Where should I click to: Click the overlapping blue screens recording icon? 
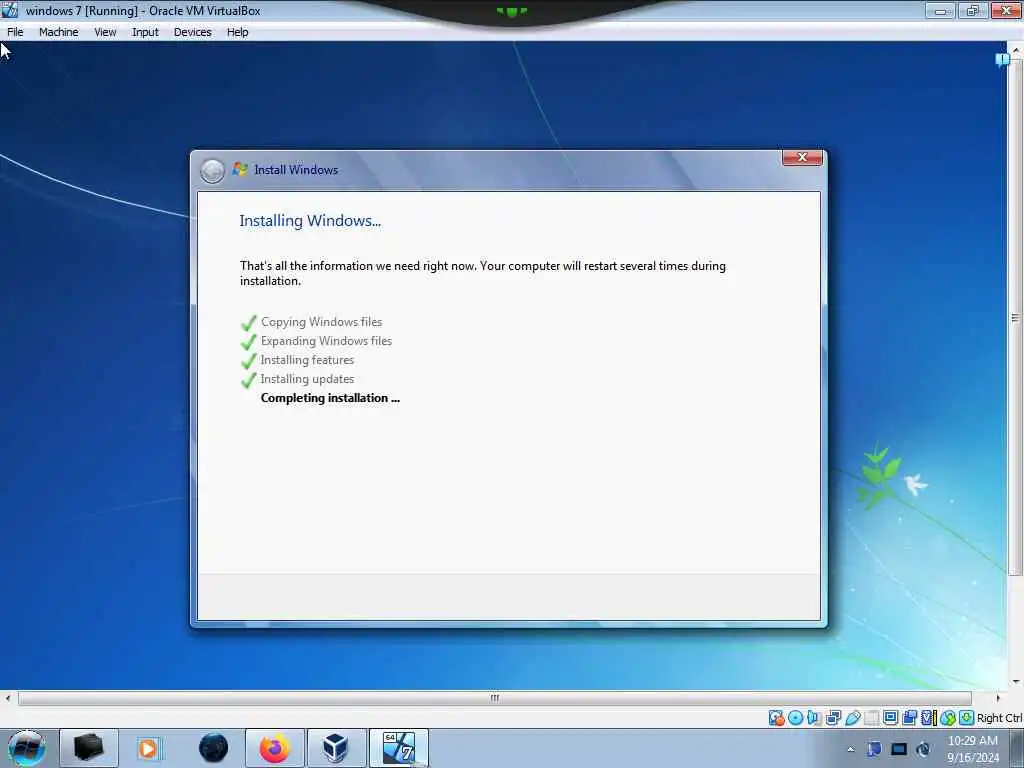[x=909, y=718]
